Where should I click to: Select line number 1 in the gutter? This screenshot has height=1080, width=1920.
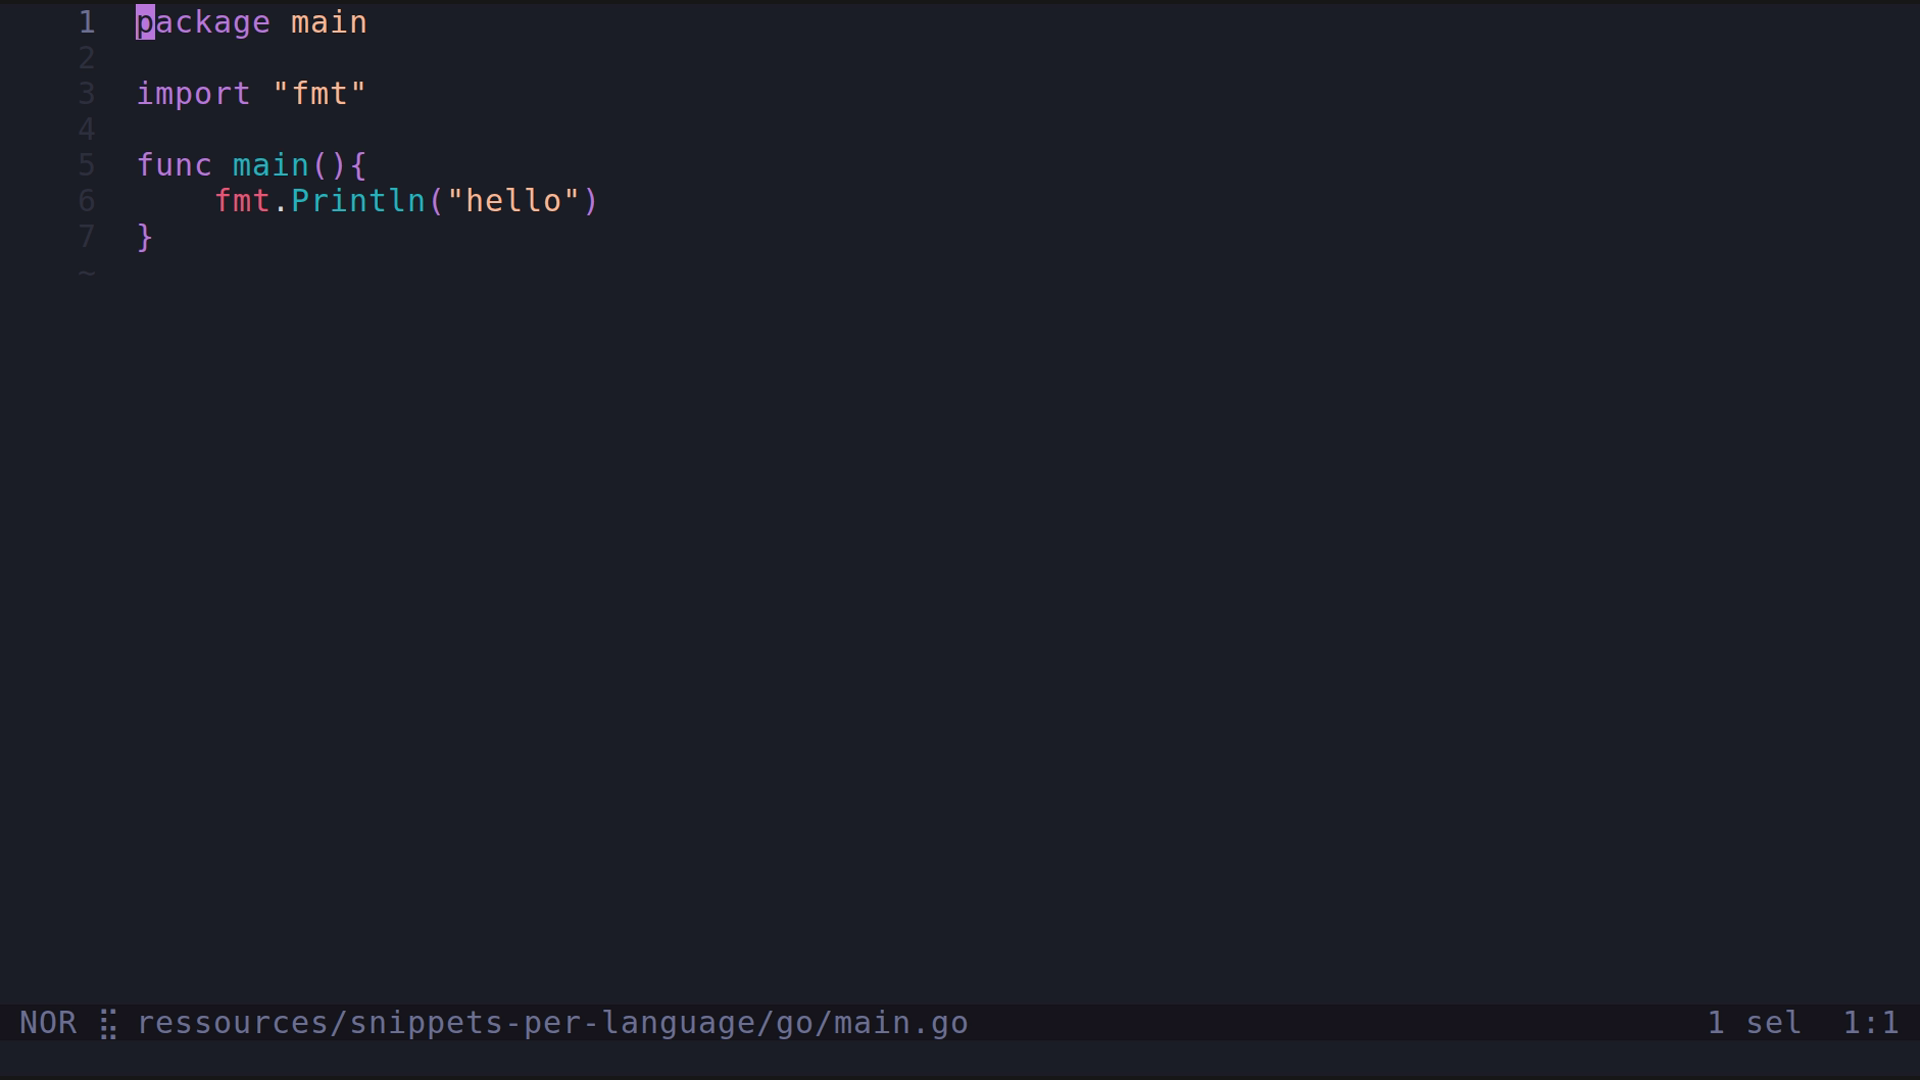click(x=87, y=22)
